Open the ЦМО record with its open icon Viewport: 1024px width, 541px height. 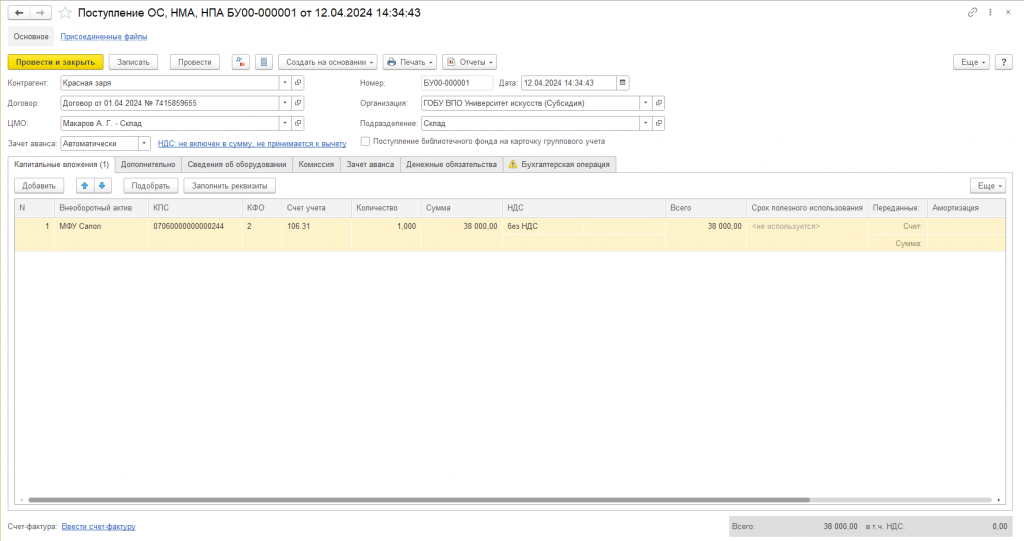pyautogui.click(x=298, y=123)
